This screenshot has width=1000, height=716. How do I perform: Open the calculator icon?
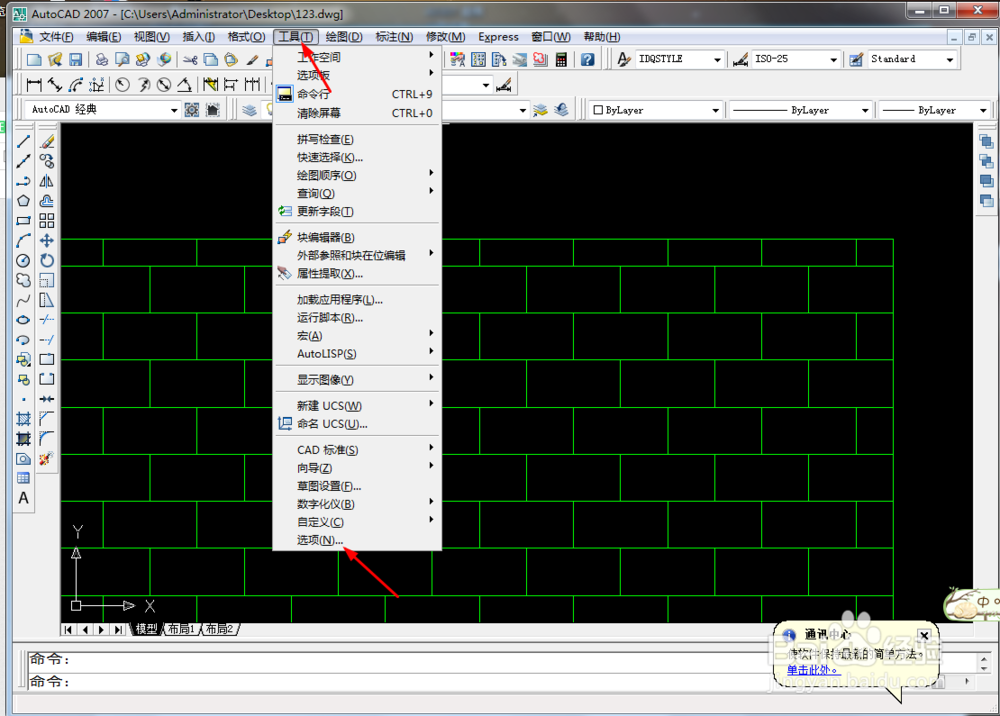pyautogui.click(x=561, y=59)
